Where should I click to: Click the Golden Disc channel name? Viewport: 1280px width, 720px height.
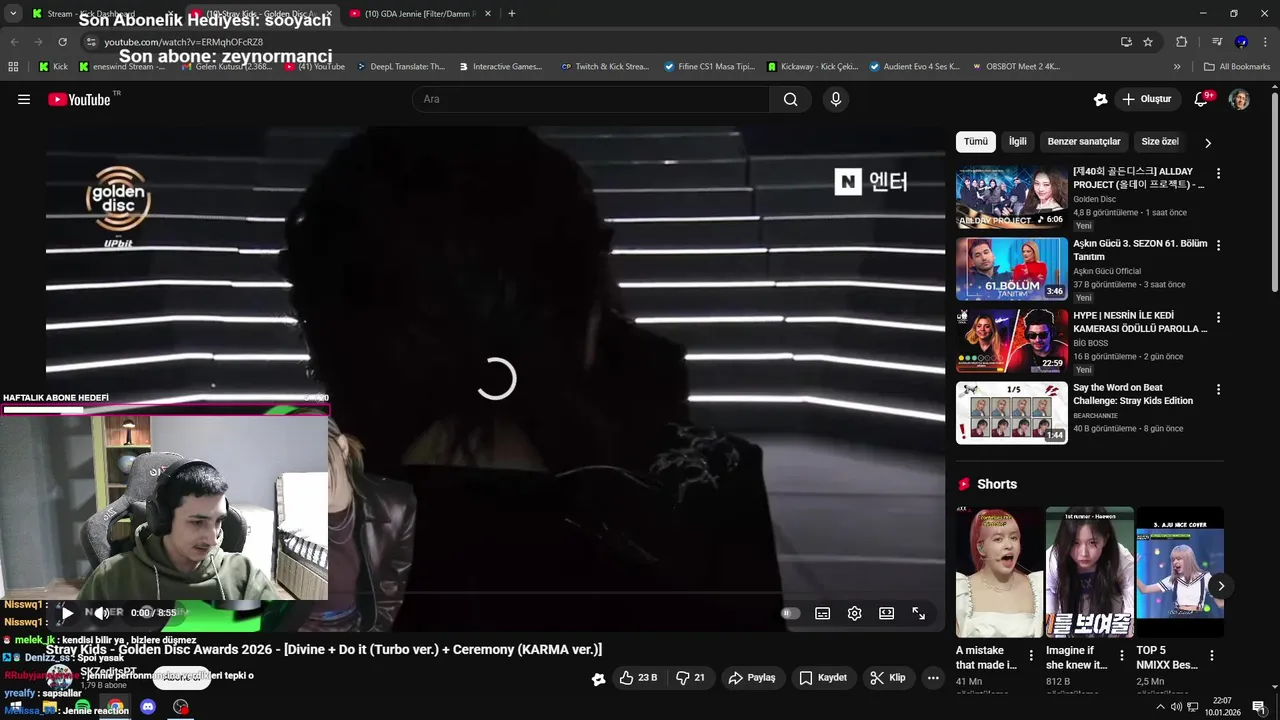(x=1095, y=199)
